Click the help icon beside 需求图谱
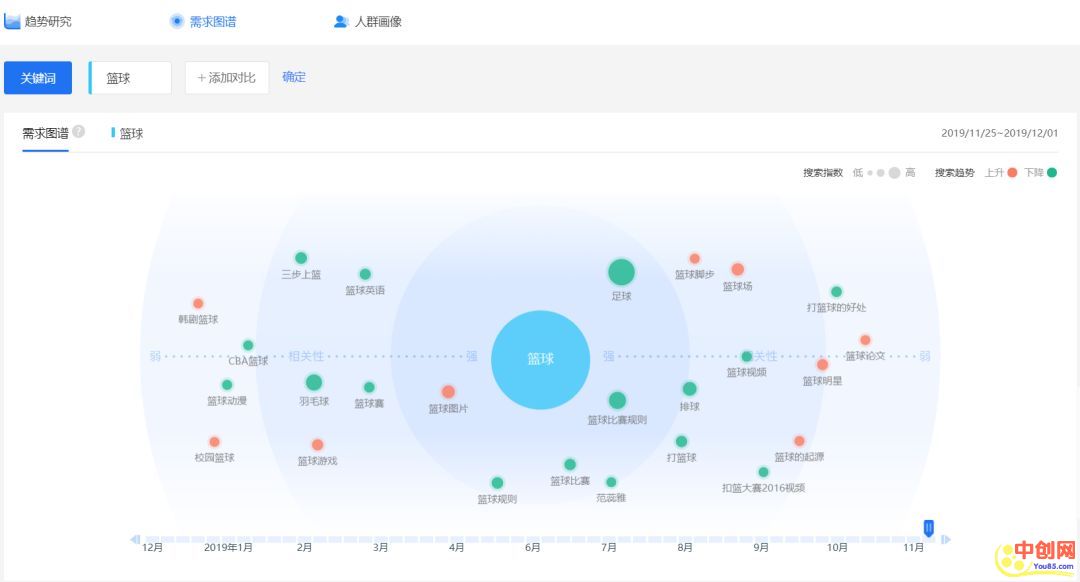1080x582 pixels. pos(79,132)
